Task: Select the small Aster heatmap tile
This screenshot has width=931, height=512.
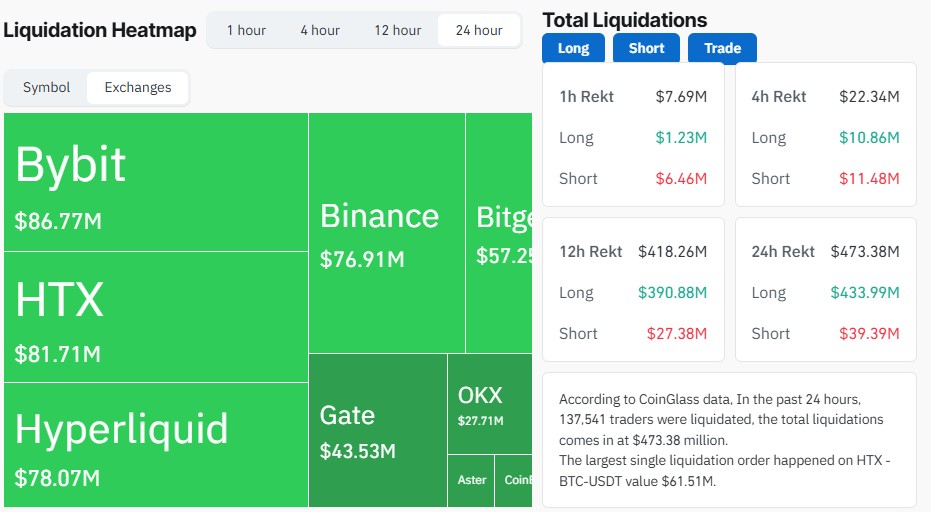Action: [x=471, y=480]
